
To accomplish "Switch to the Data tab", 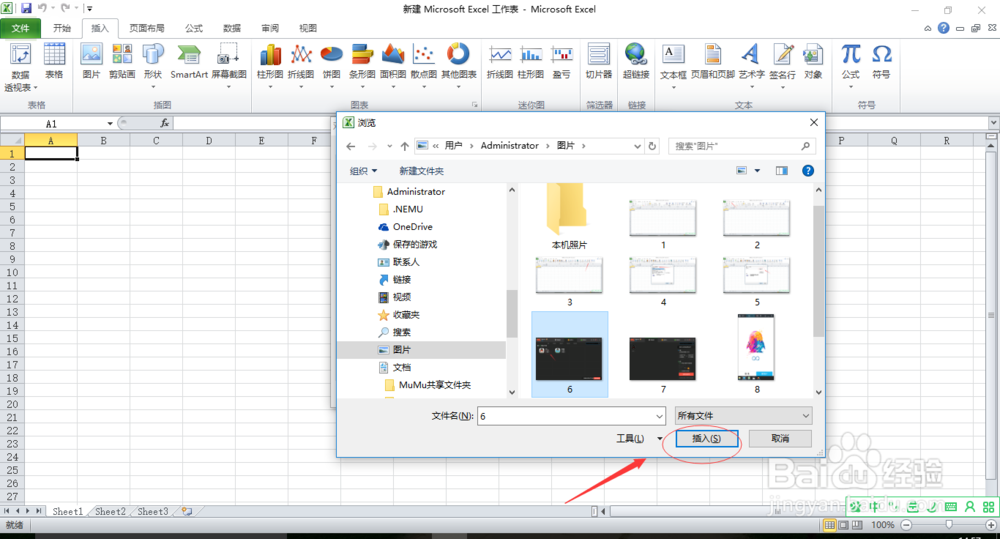I will point(232,28).
